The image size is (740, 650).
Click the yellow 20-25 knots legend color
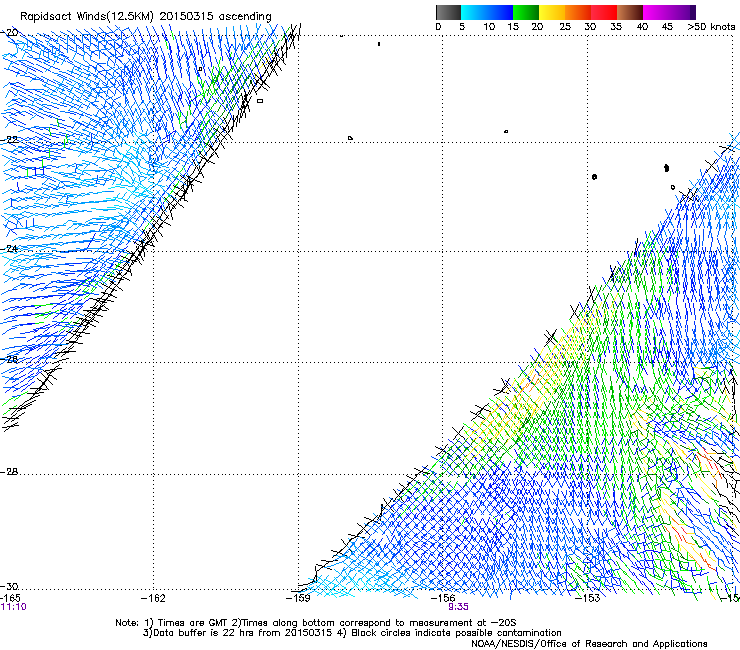552,12
